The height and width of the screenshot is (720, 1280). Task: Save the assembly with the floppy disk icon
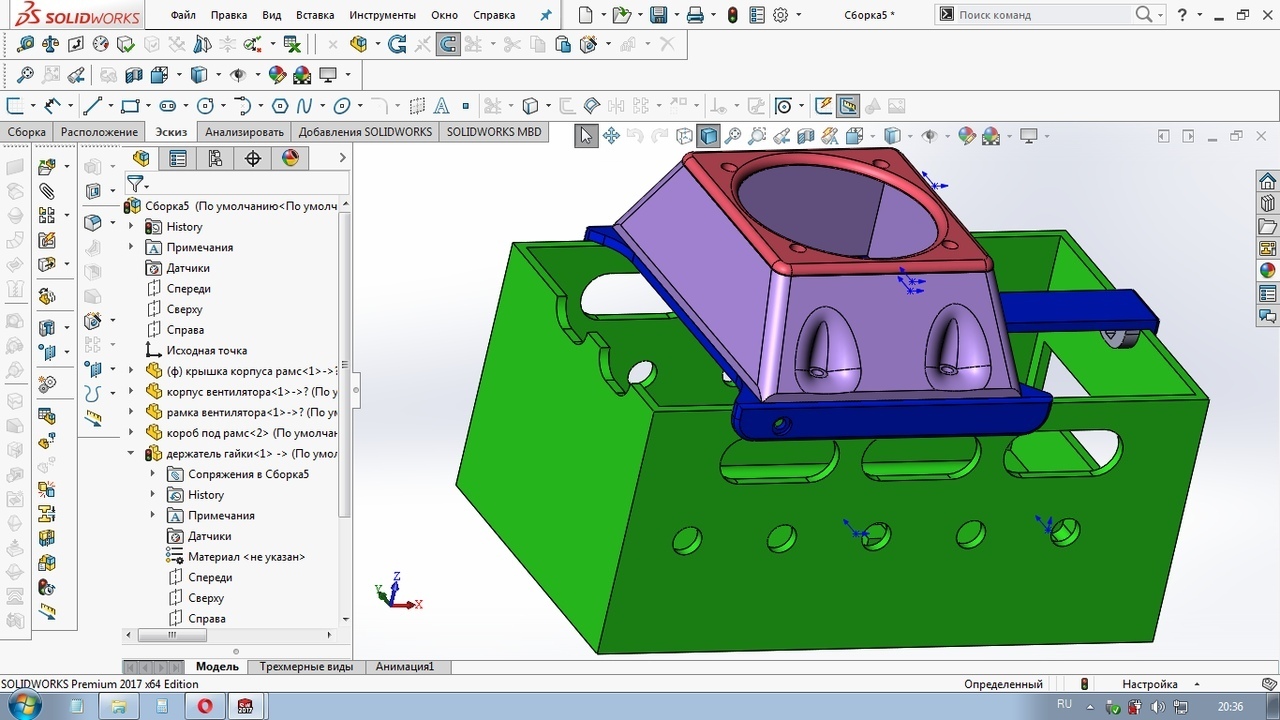point(658,15)
